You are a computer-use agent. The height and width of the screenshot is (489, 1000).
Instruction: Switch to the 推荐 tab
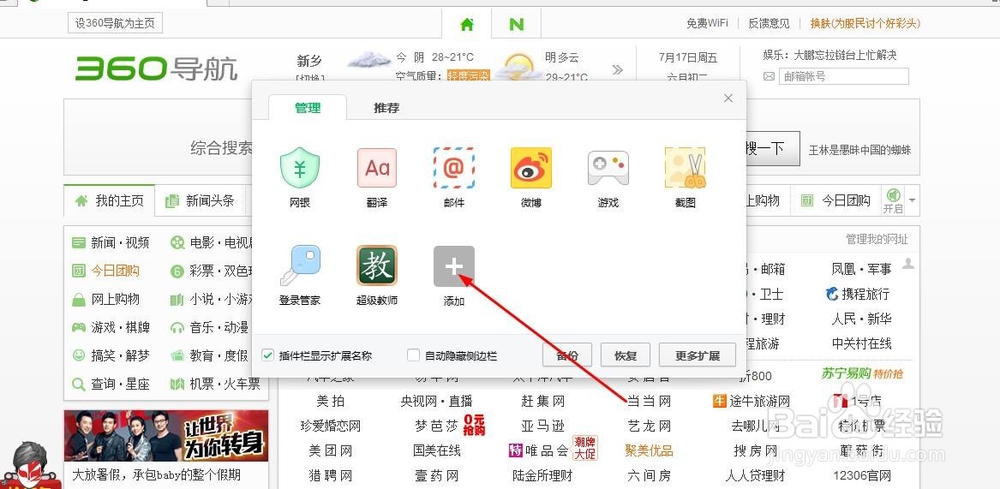tap(386, 108)
